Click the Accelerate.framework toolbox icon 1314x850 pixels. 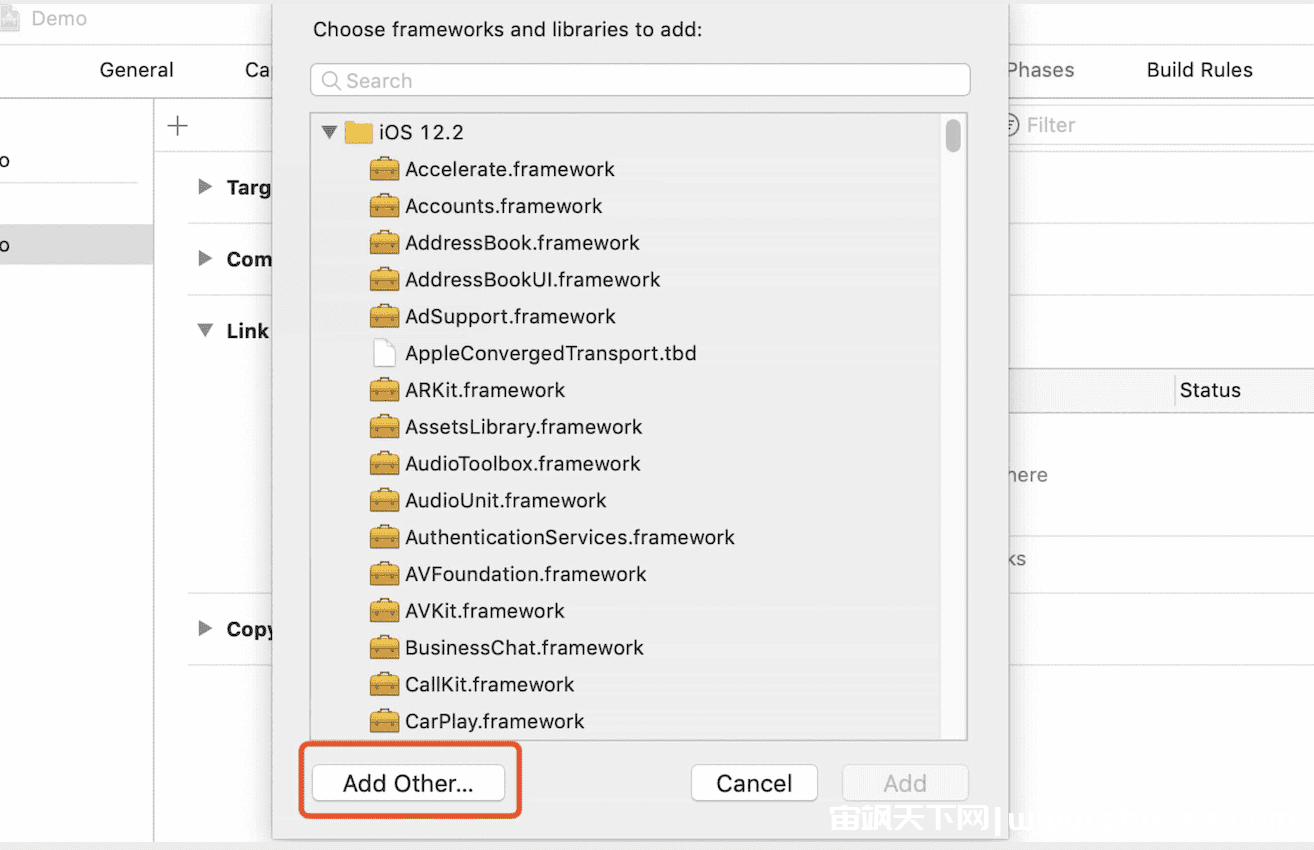[385, 169]
